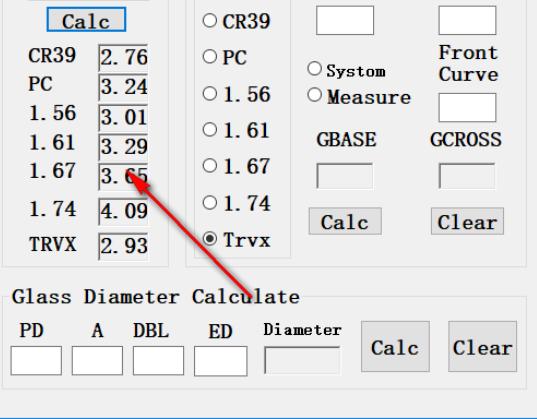Click Calc button below GBASE field
This screenshot has height=419, width=537.
click(345, 221)
